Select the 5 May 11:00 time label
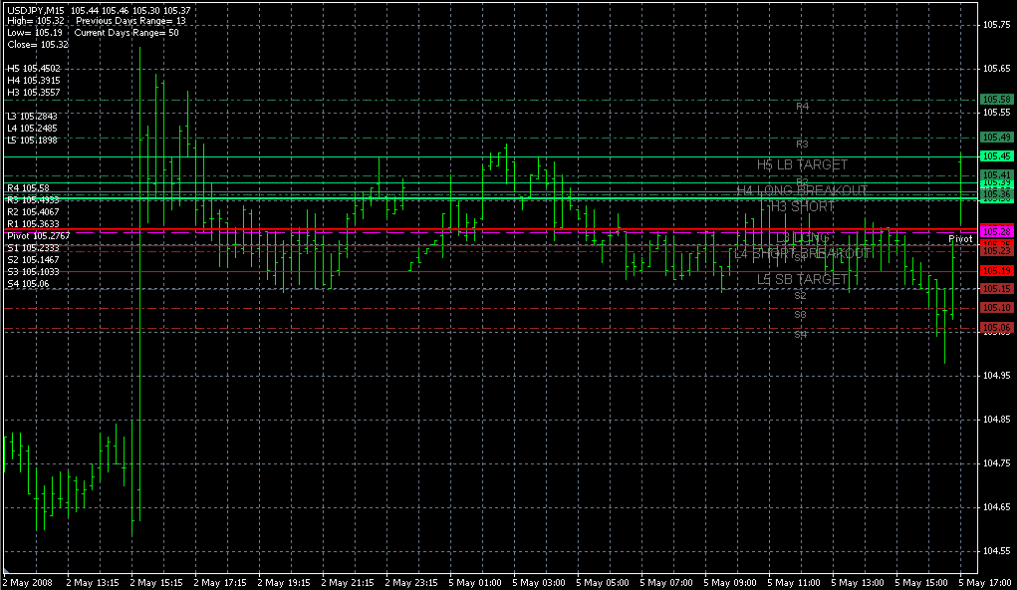The image size is (1017, 590). (794, 582)
